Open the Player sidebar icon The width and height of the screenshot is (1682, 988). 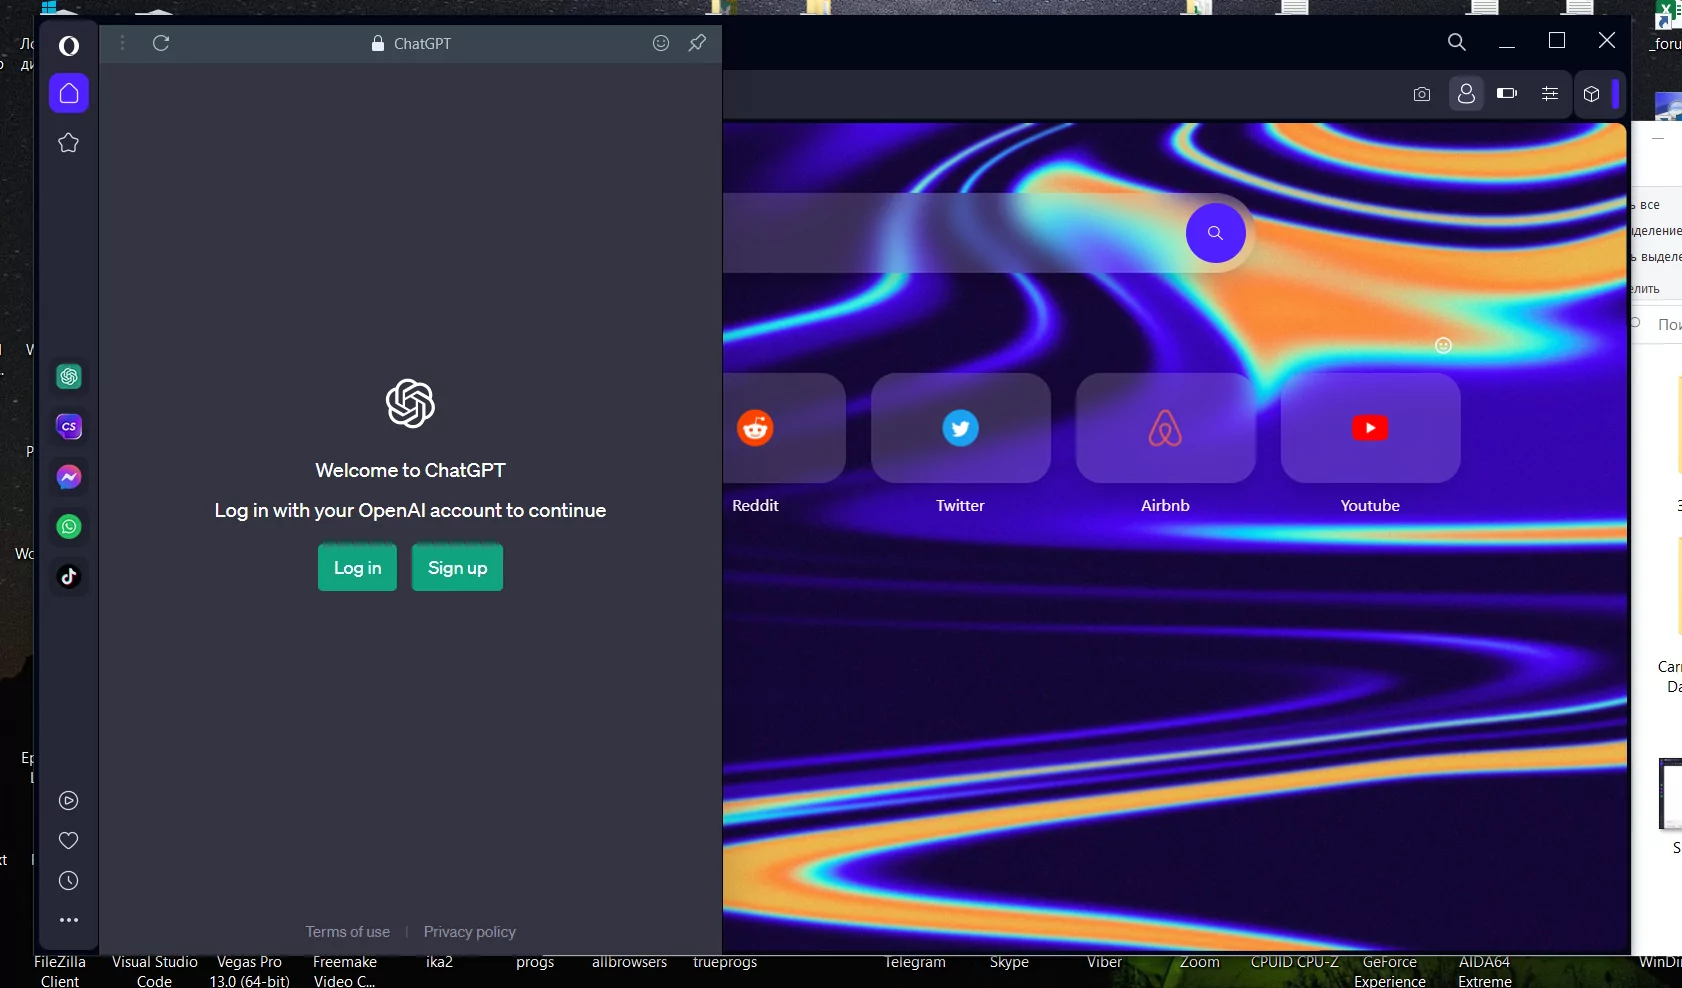click(68, 800)
